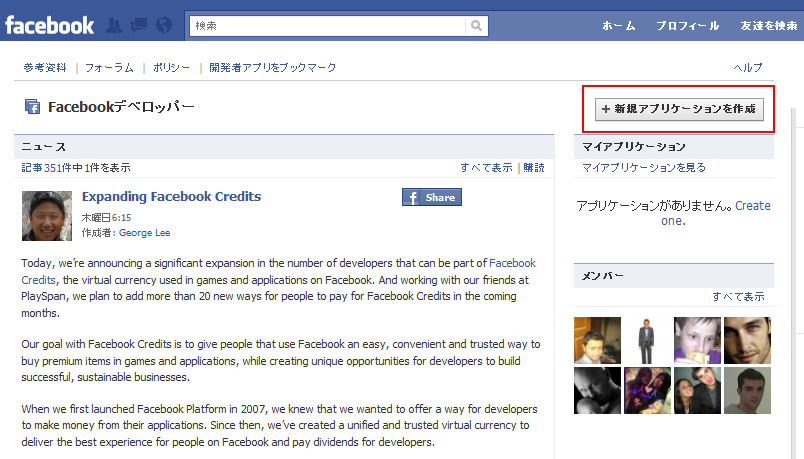Open フォーラム link
This screenshot has height=459, width=804.
(109, 68)
